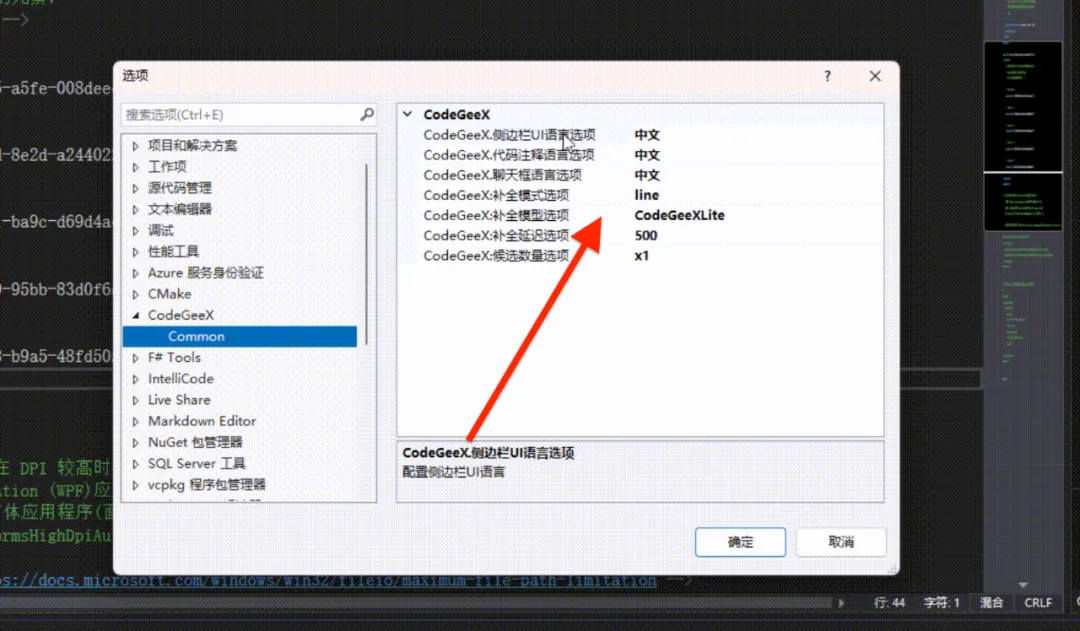
Task: Select the 调试 tree item
Action: click(160, 230)
